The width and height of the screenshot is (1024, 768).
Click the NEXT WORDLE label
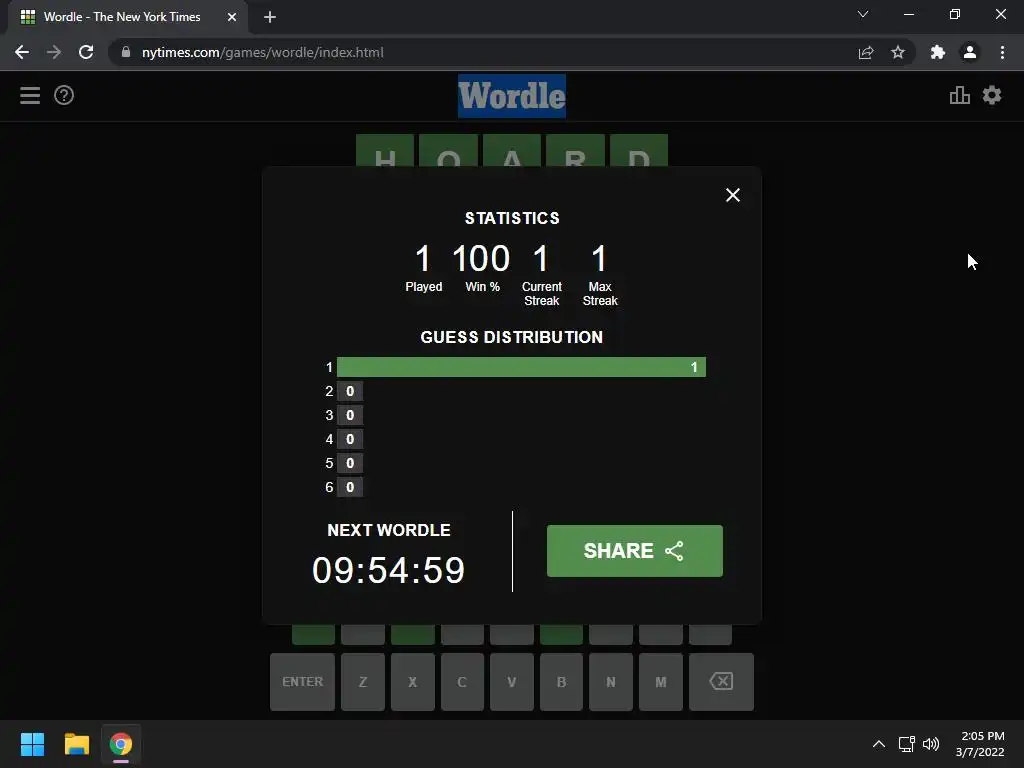pyautogui.click(x=389, y=530)
